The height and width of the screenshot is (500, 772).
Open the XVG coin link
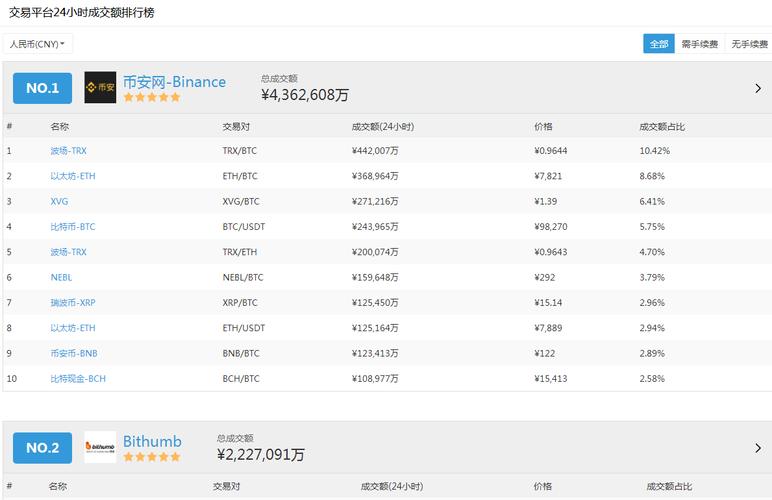click(59, 201)
